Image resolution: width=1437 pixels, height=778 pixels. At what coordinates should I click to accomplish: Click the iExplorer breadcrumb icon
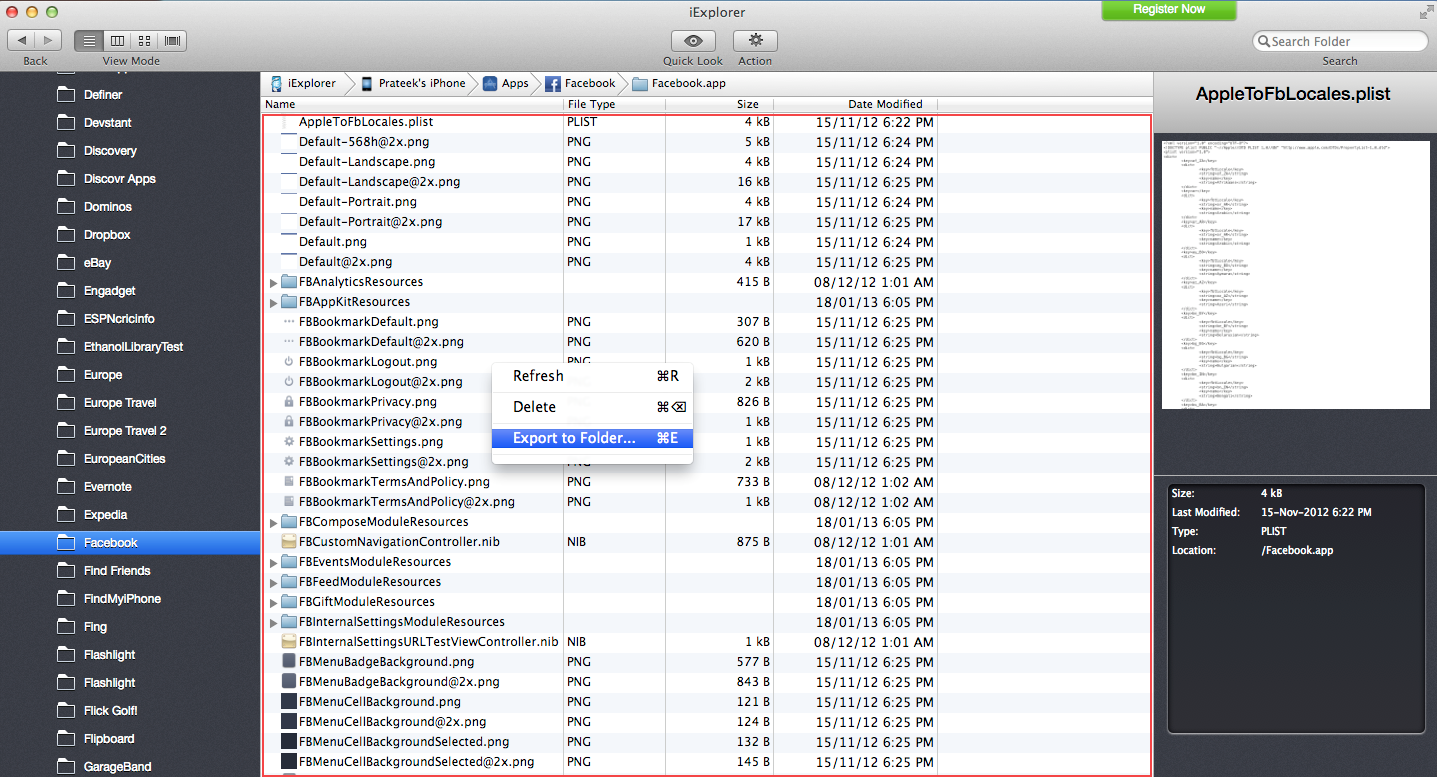[277, 84]
